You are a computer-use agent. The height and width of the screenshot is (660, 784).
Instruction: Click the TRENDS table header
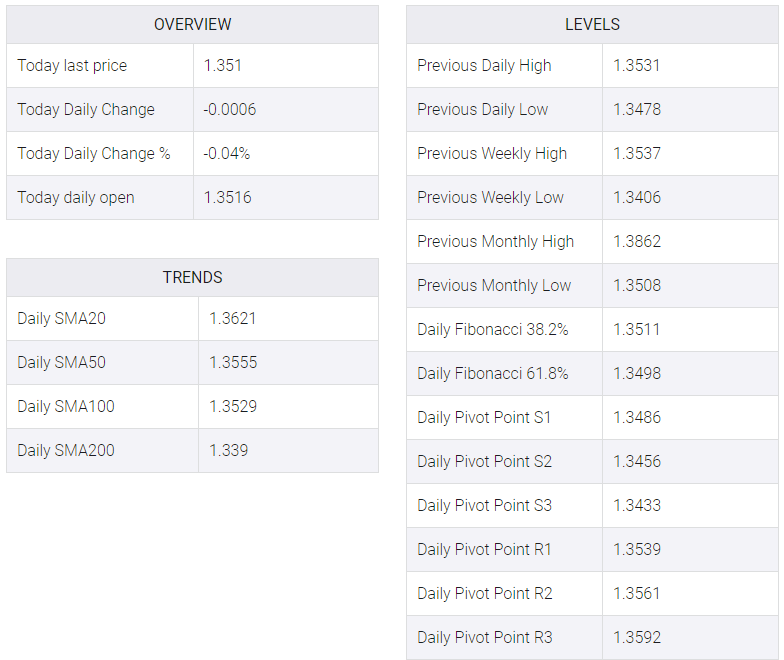click(x=192, y=277)
